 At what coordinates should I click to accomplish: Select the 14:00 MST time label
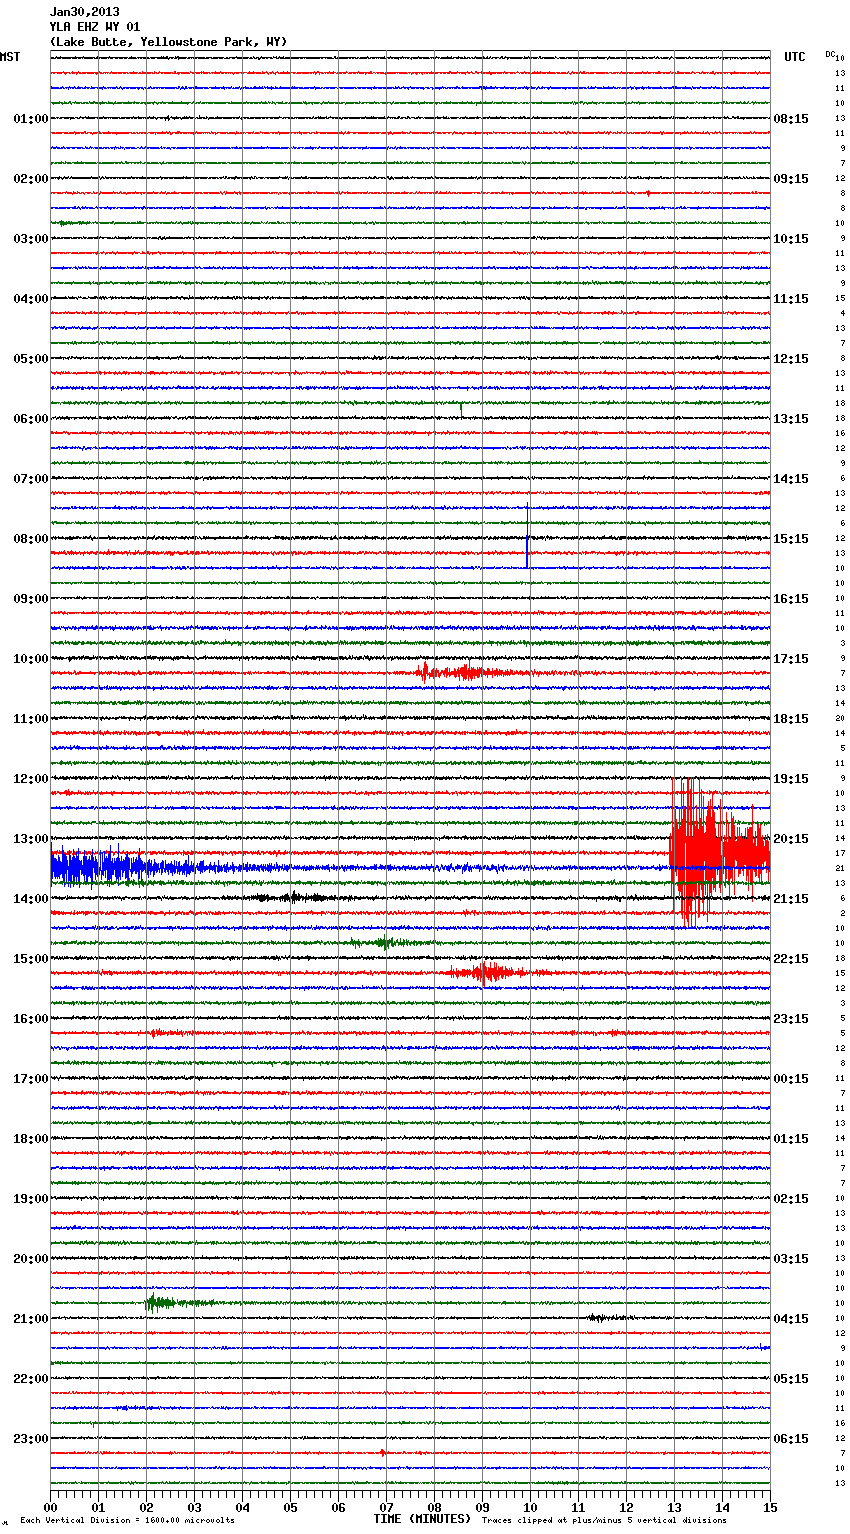point(31,899)
